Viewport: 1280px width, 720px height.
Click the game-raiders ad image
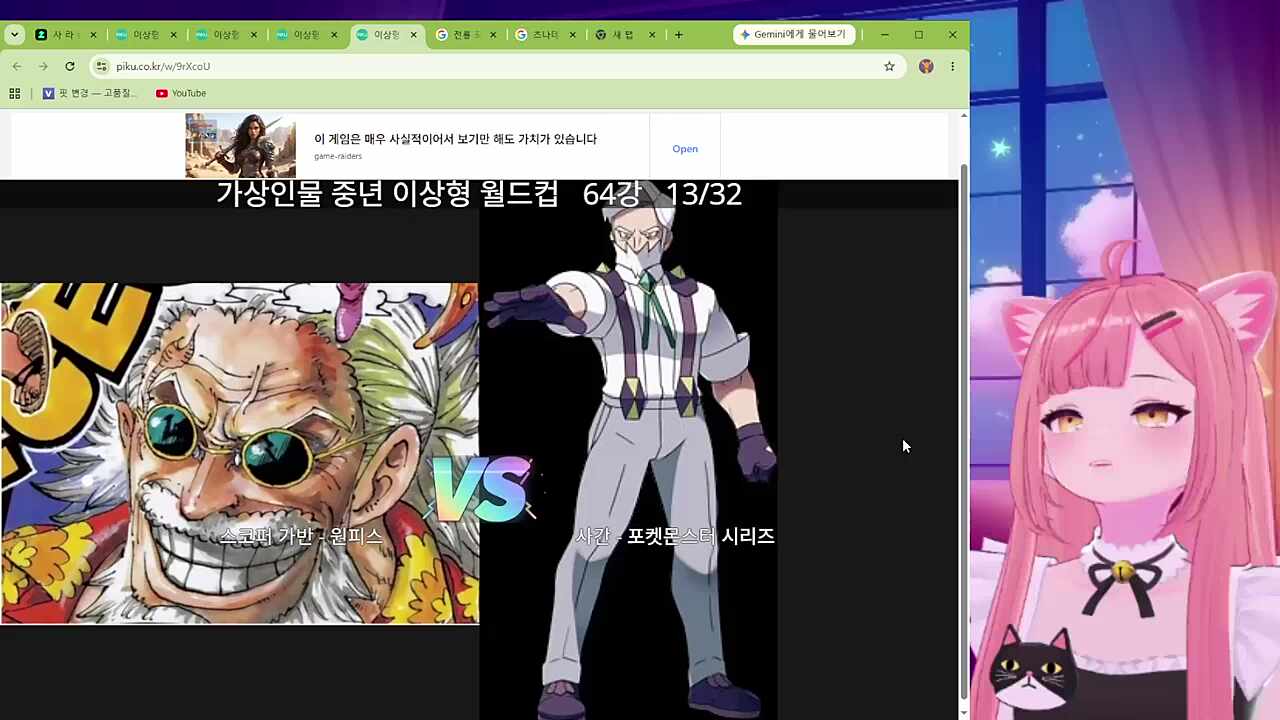[x=240, y=145]
